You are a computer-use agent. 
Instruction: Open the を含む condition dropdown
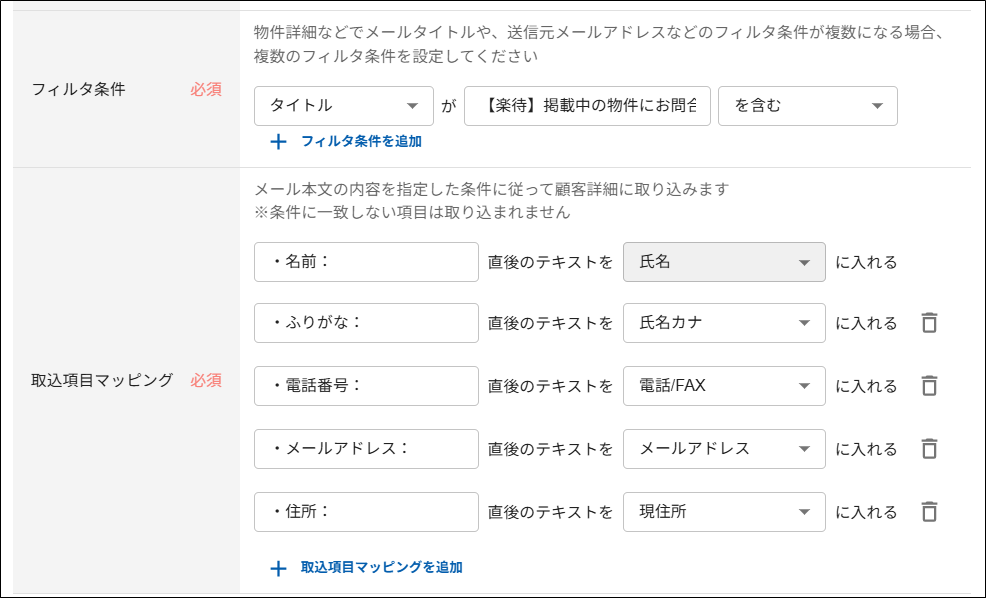tap(807, 106)
